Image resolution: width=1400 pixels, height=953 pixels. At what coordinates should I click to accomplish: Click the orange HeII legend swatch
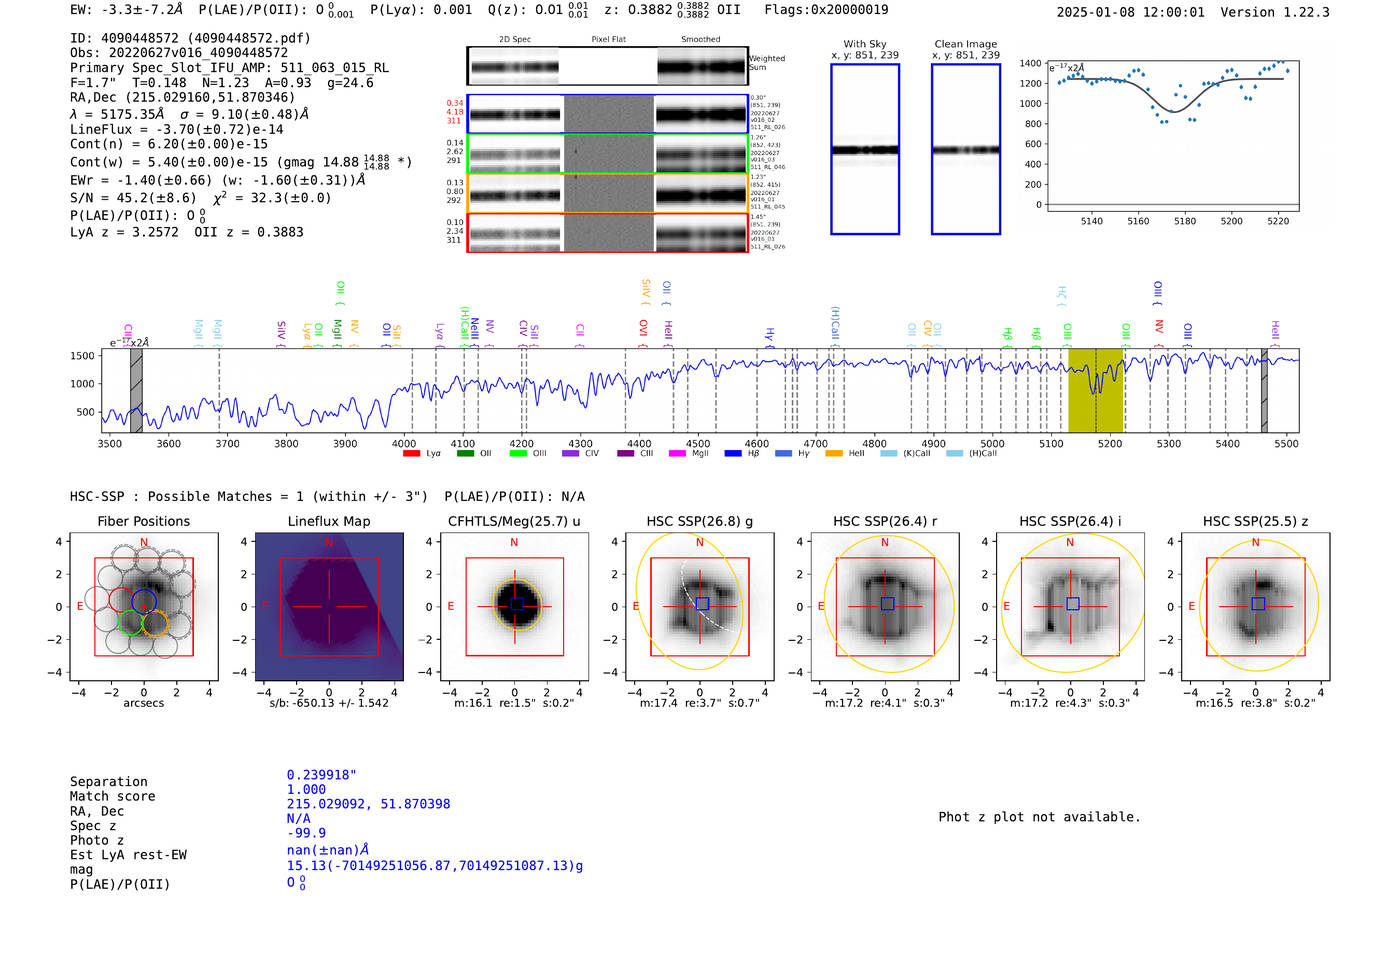tap(834, 454)
